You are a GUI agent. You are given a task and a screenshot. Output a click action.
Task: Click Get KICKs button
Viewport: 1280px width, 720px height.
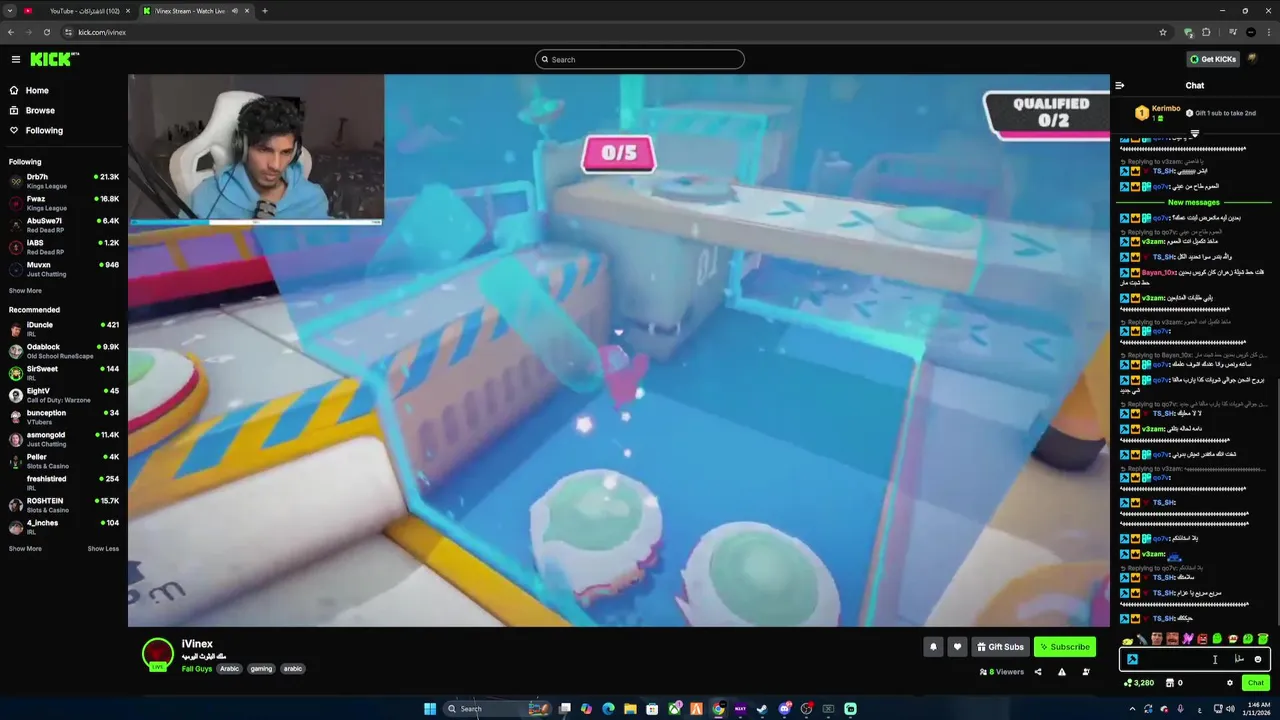coord(1213,59)
